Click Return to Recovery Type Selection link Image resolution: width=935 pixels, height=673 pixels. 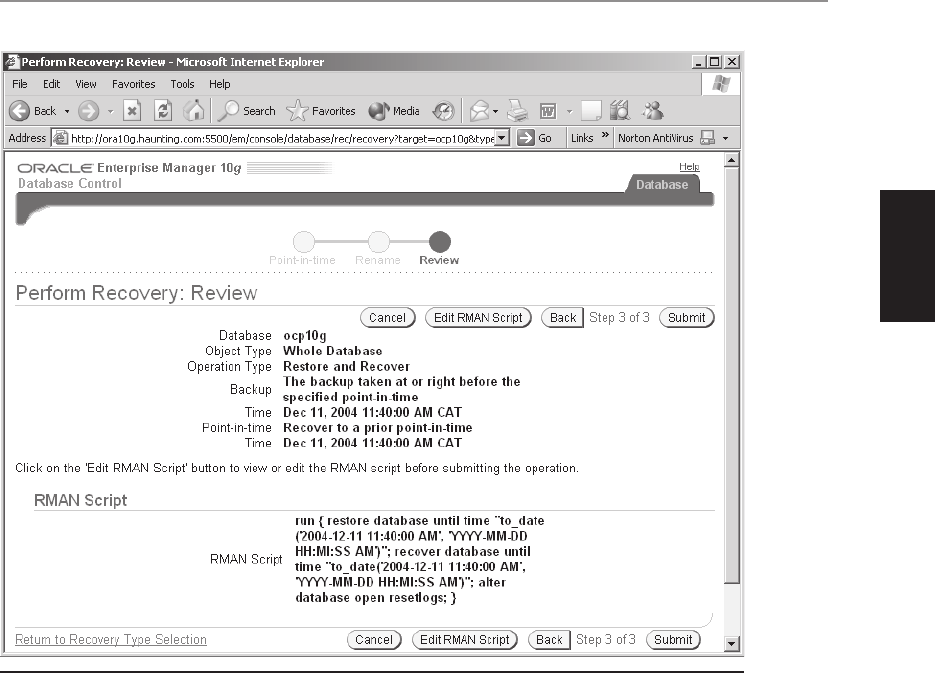111,640
